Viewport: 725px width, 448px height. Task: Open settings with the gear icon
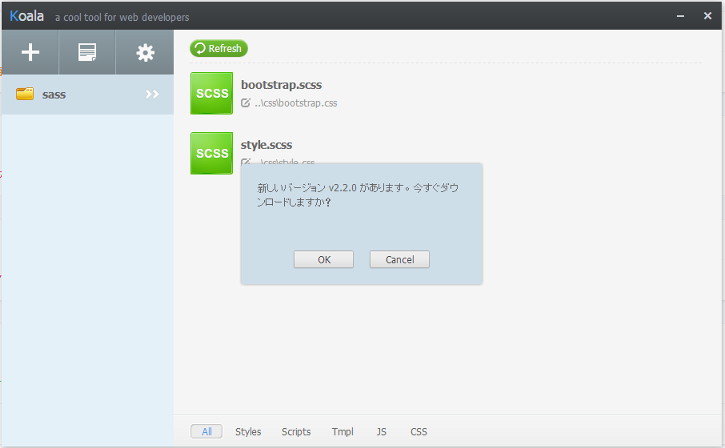point(145,52)
